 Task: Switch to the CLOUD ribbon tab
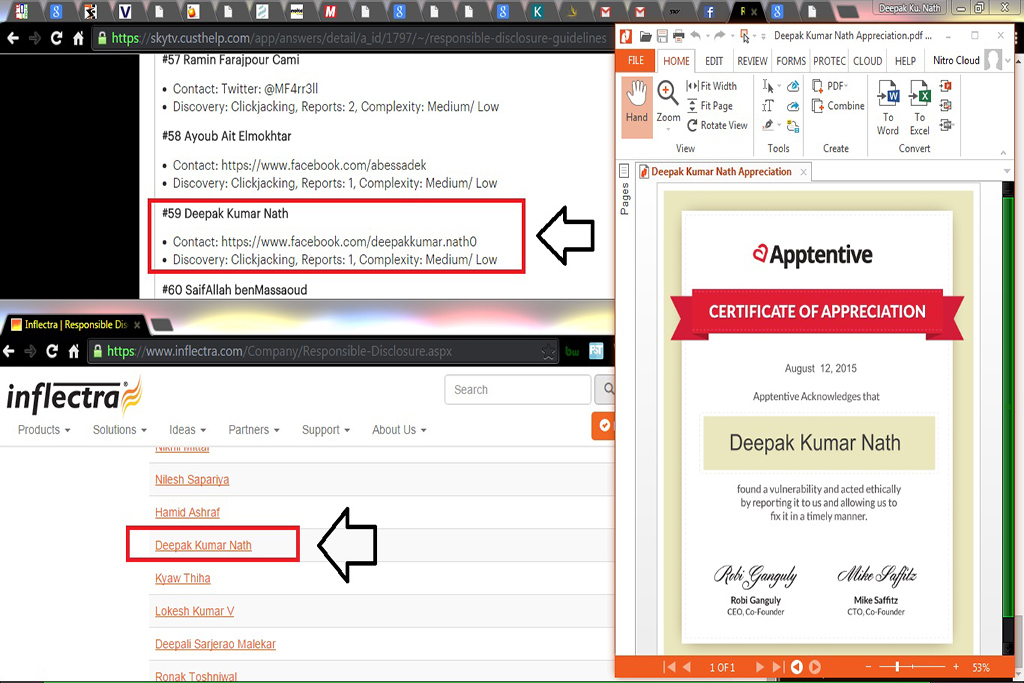(867, 61)
